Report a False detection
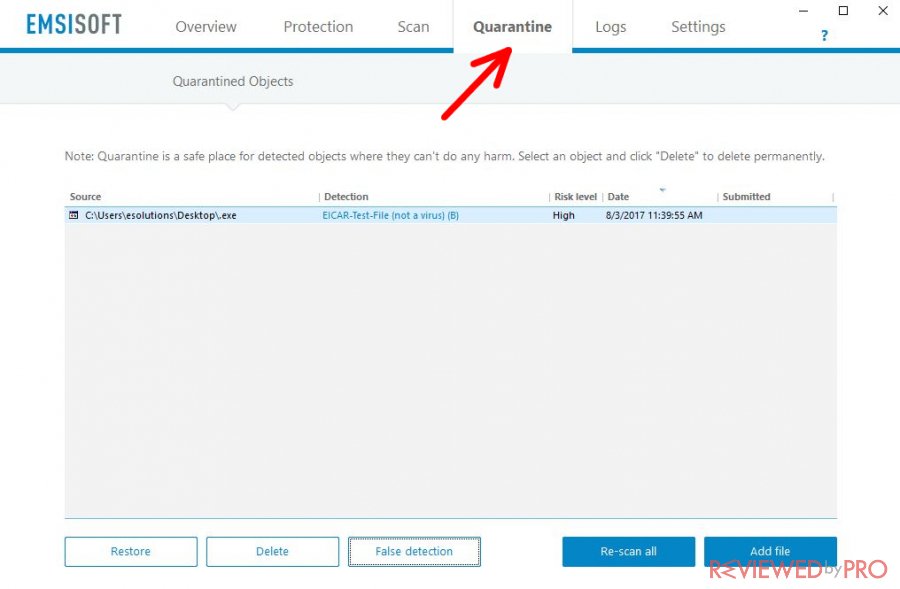The height and width of the screenshot is (589, 900). (x=414, y=552)
